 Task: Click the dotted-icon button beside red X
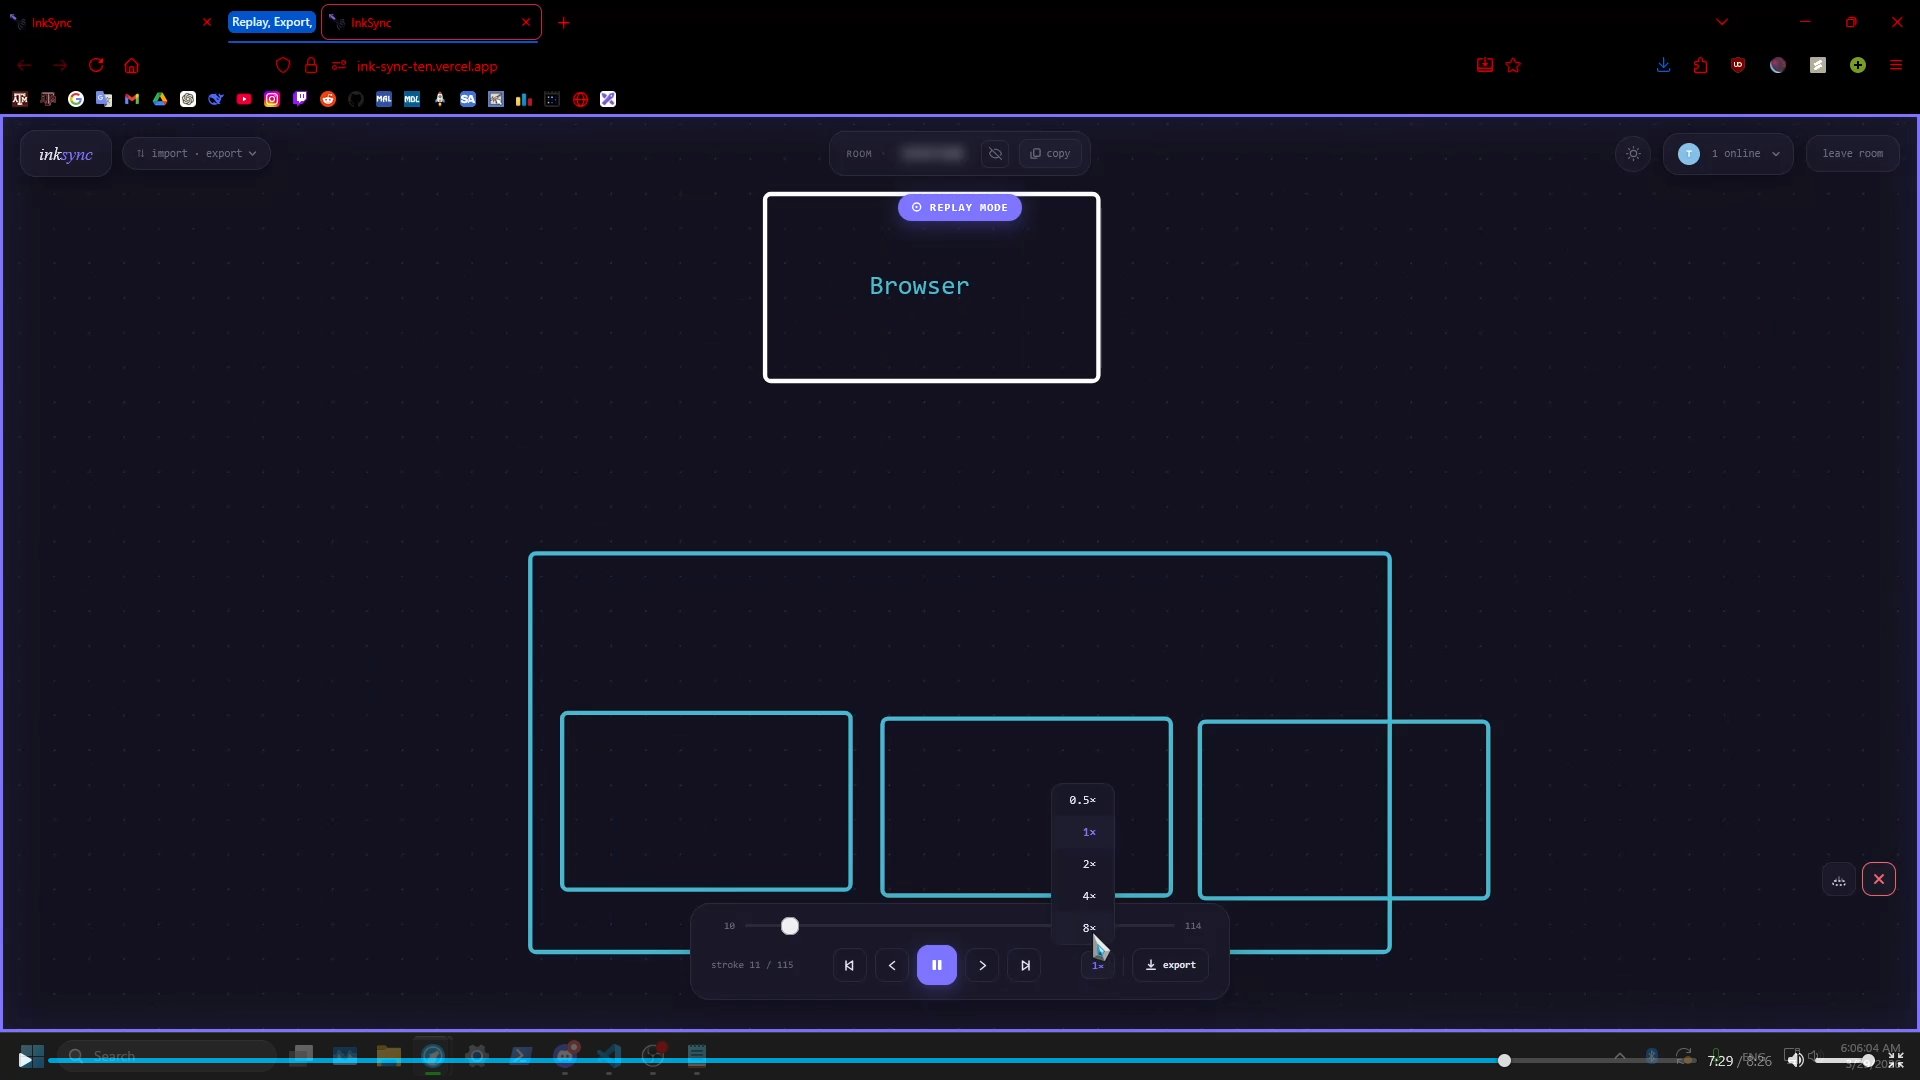[x=1838, y=880]
